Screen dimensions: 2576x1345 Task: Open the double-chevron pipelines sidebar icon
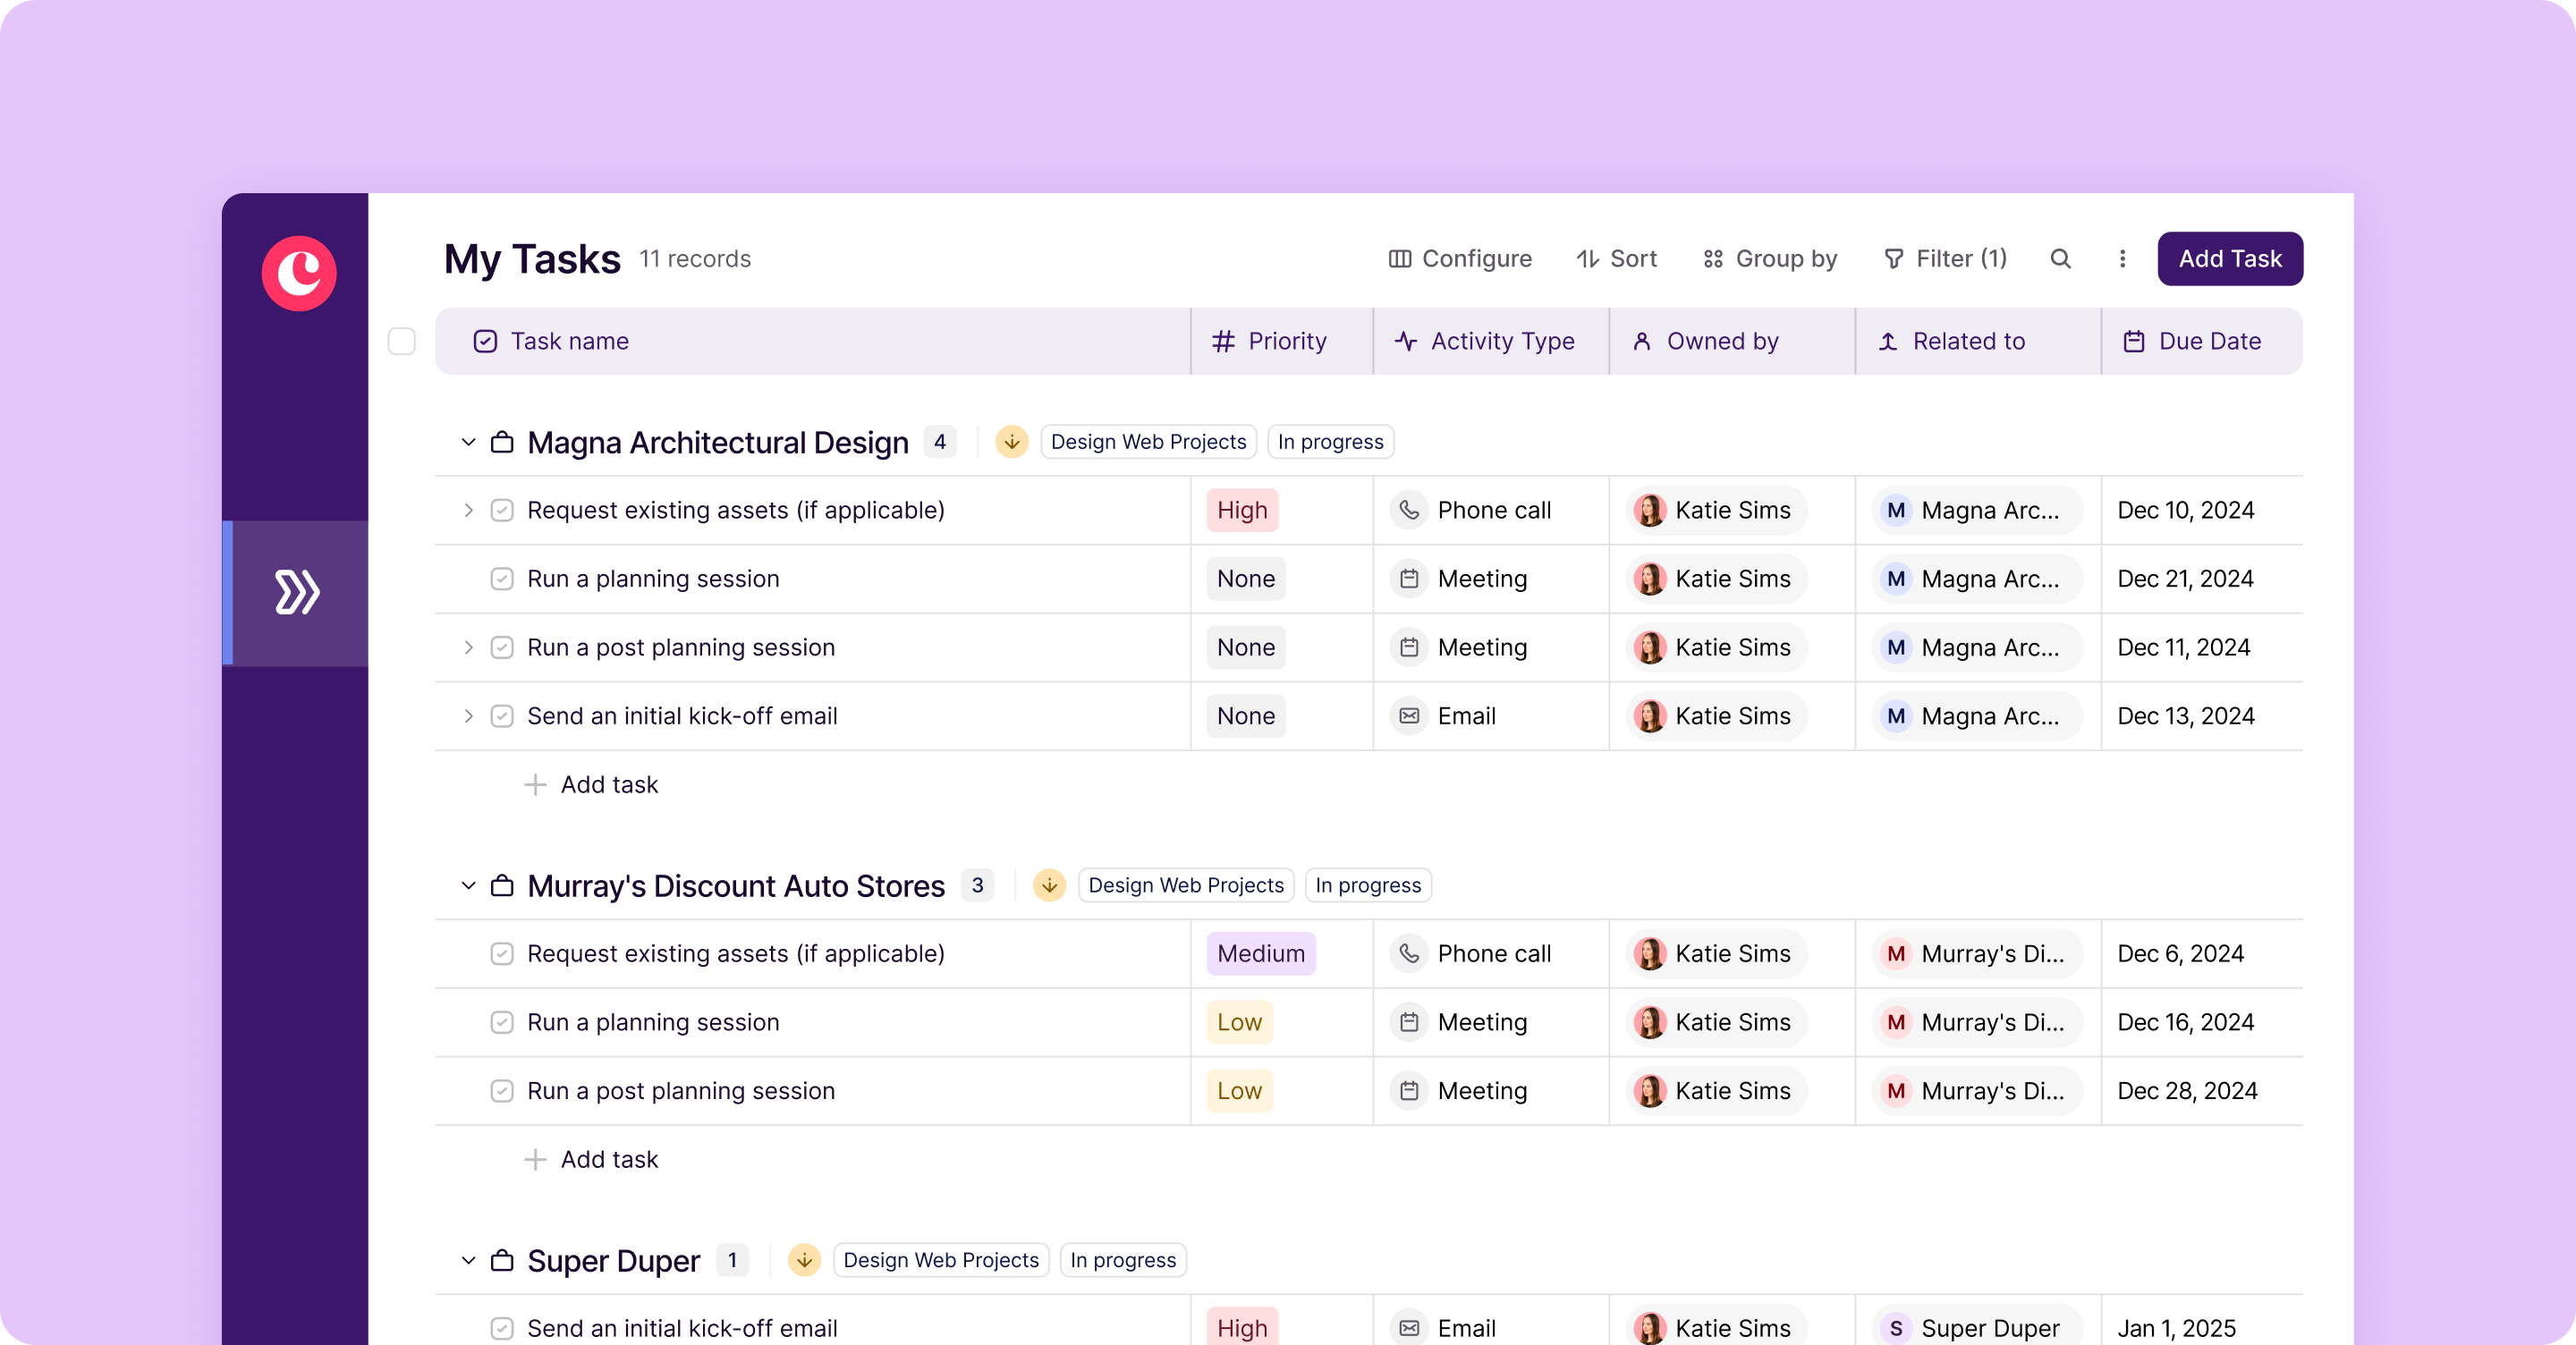pyautogui.click(x=296, y=592)
